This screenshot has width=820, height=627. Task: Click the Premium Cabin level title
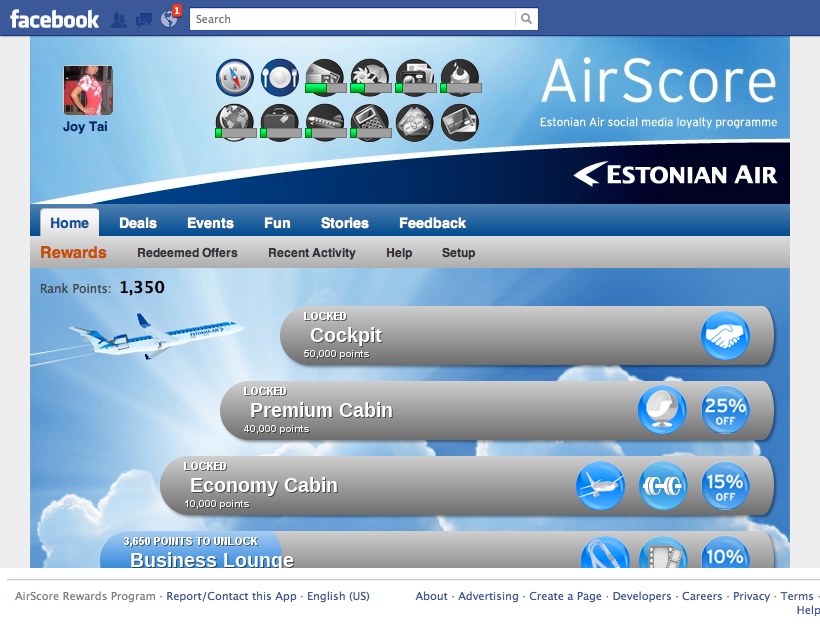tap(321, 410)
